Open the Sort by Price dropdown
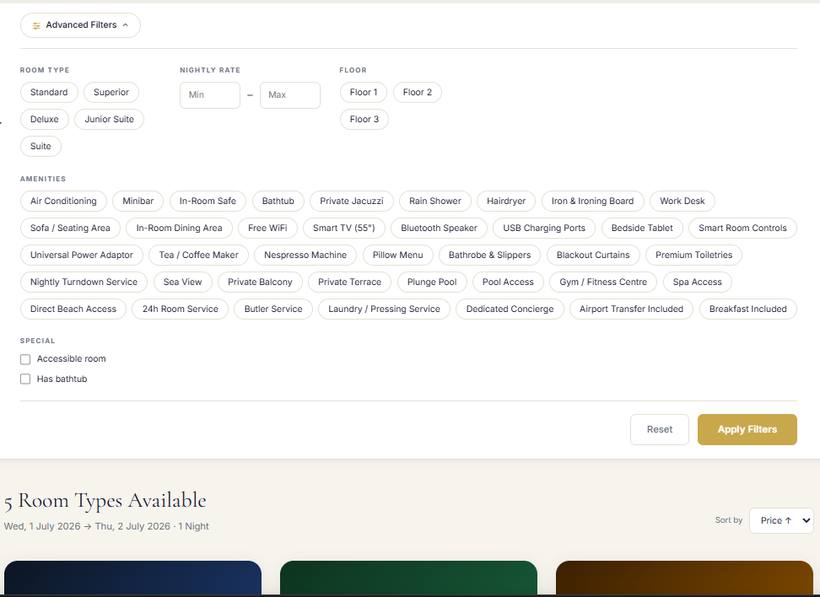Viewport: 820px width, 597px height. (781, 521)
